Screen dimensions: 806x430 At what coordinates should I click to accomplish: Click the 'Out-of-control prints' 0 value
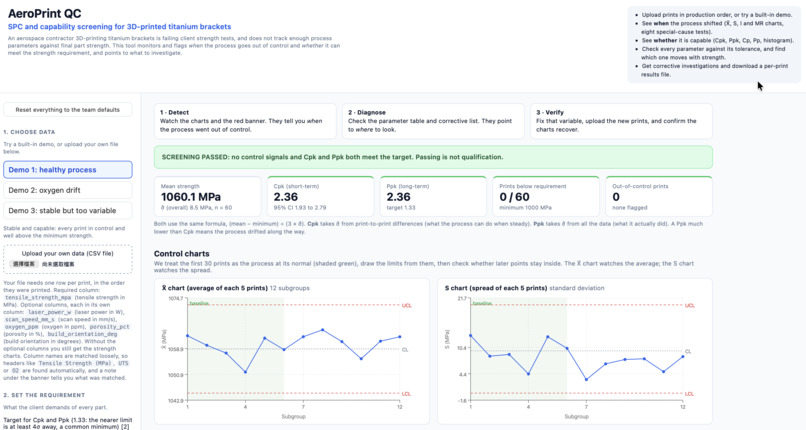click(616, 197)
